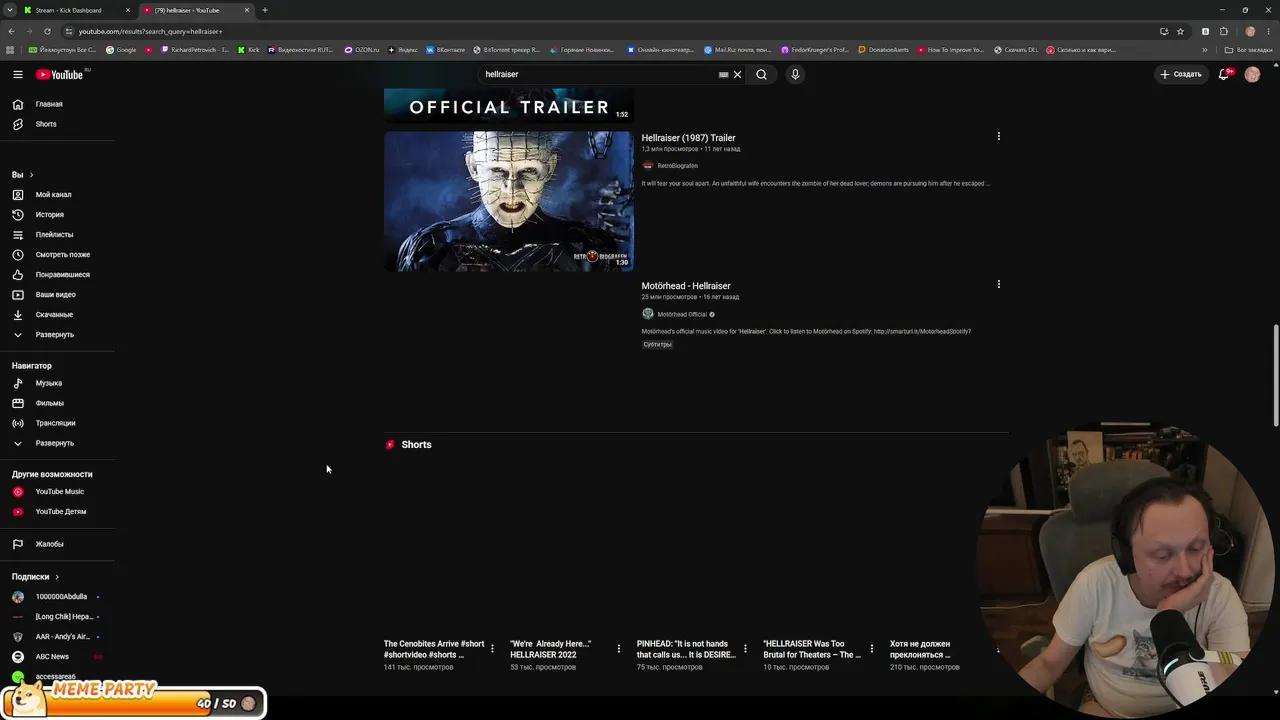Open a new browser tab
Viewport: 1280px width, 720px height.
[x=264, y=10]
